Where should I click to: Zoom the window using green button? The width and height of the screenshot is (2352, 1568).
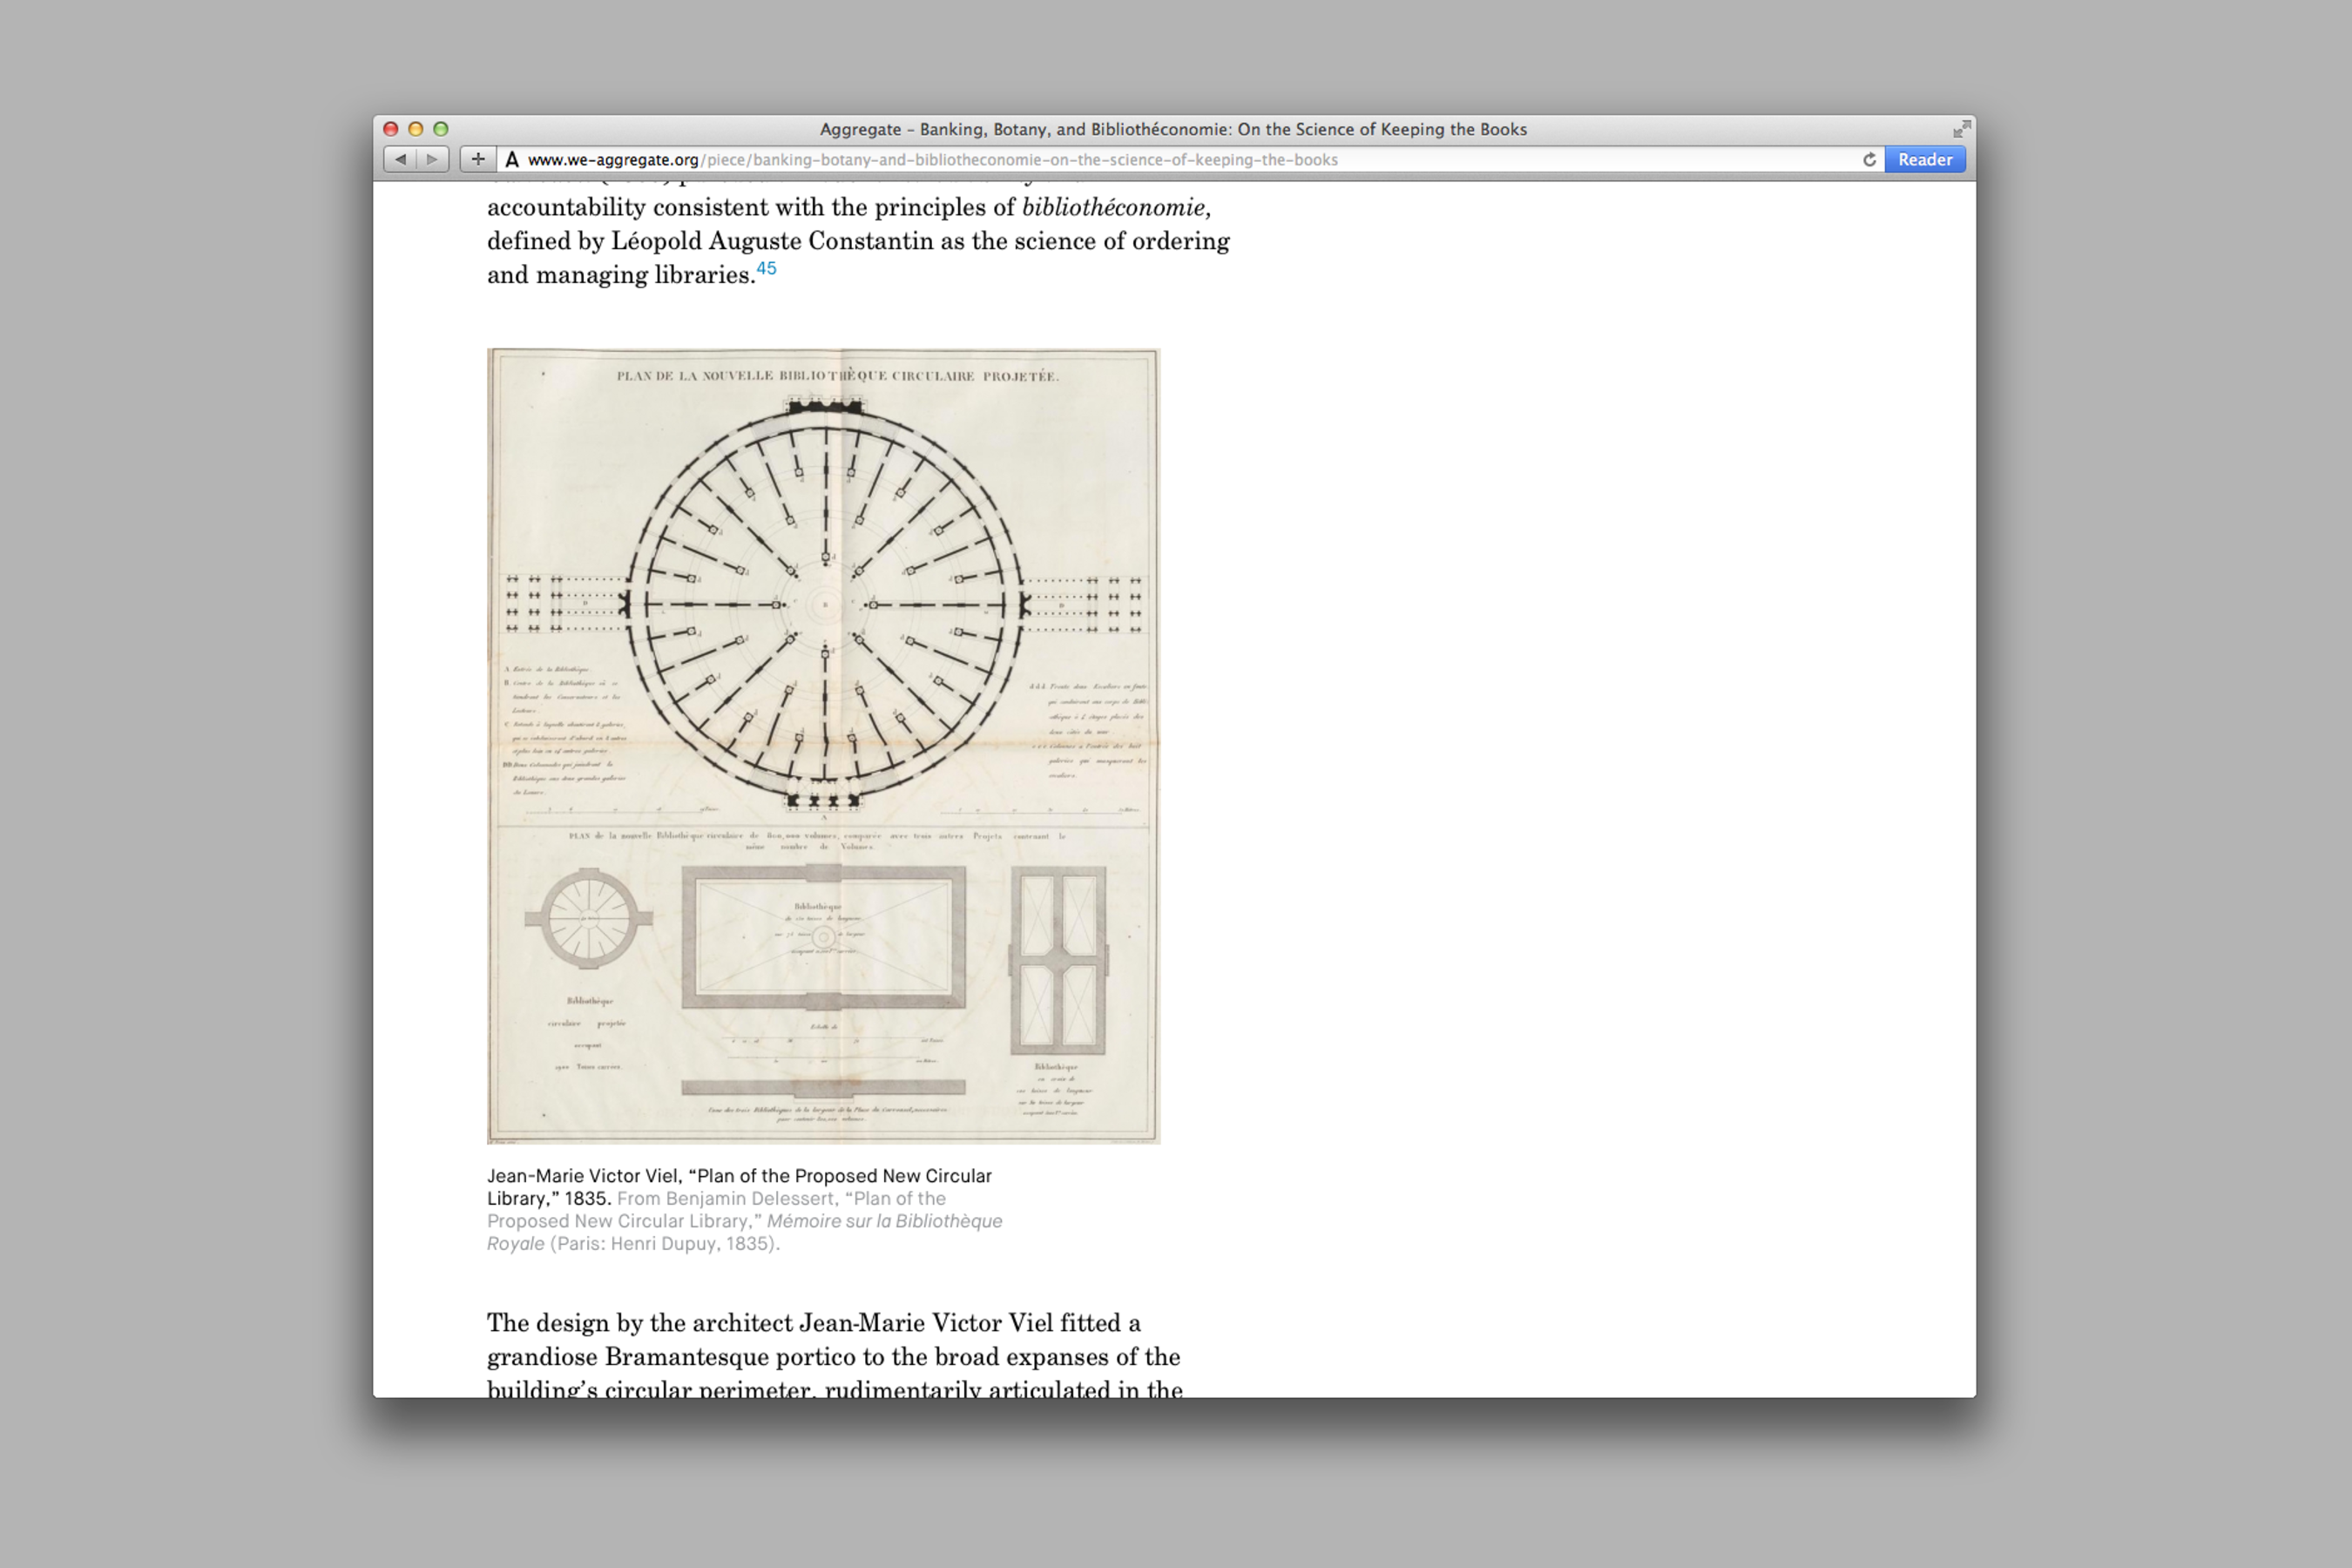click(441, 129)
